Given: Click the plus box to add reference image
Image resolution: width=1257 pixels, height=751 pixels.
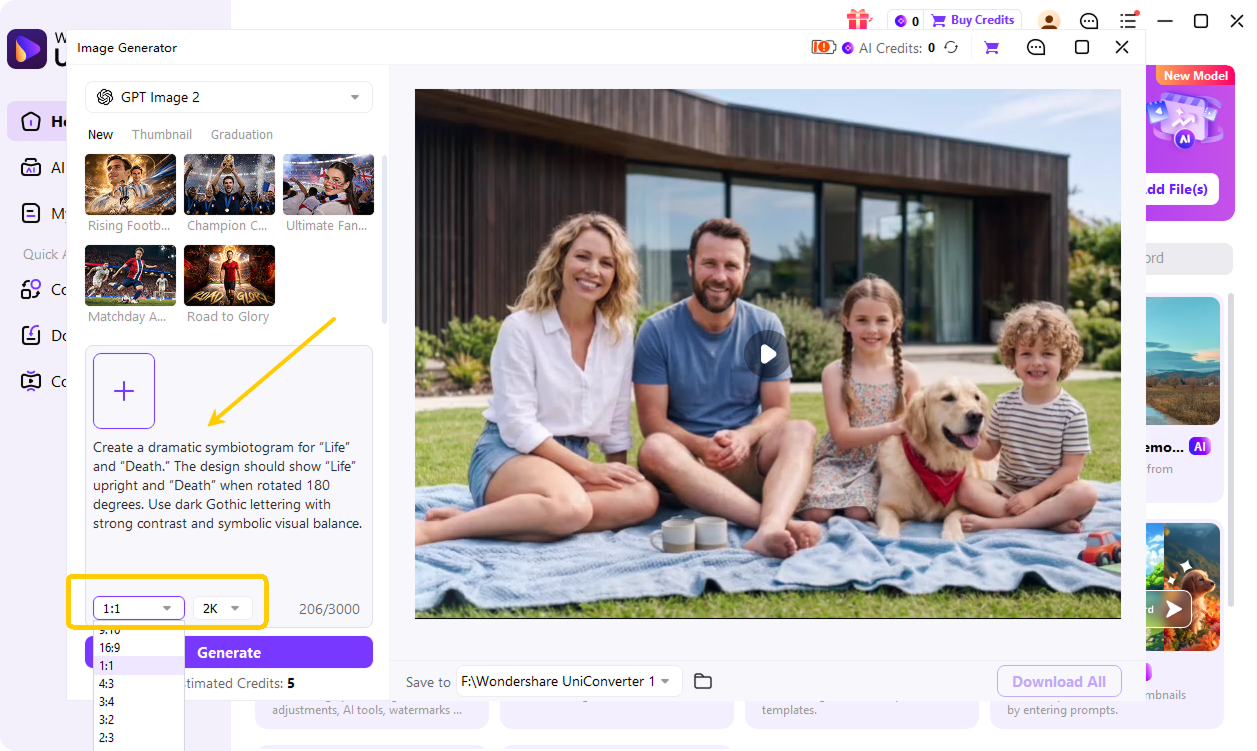Looking at the screenshot, I should 124,391.
